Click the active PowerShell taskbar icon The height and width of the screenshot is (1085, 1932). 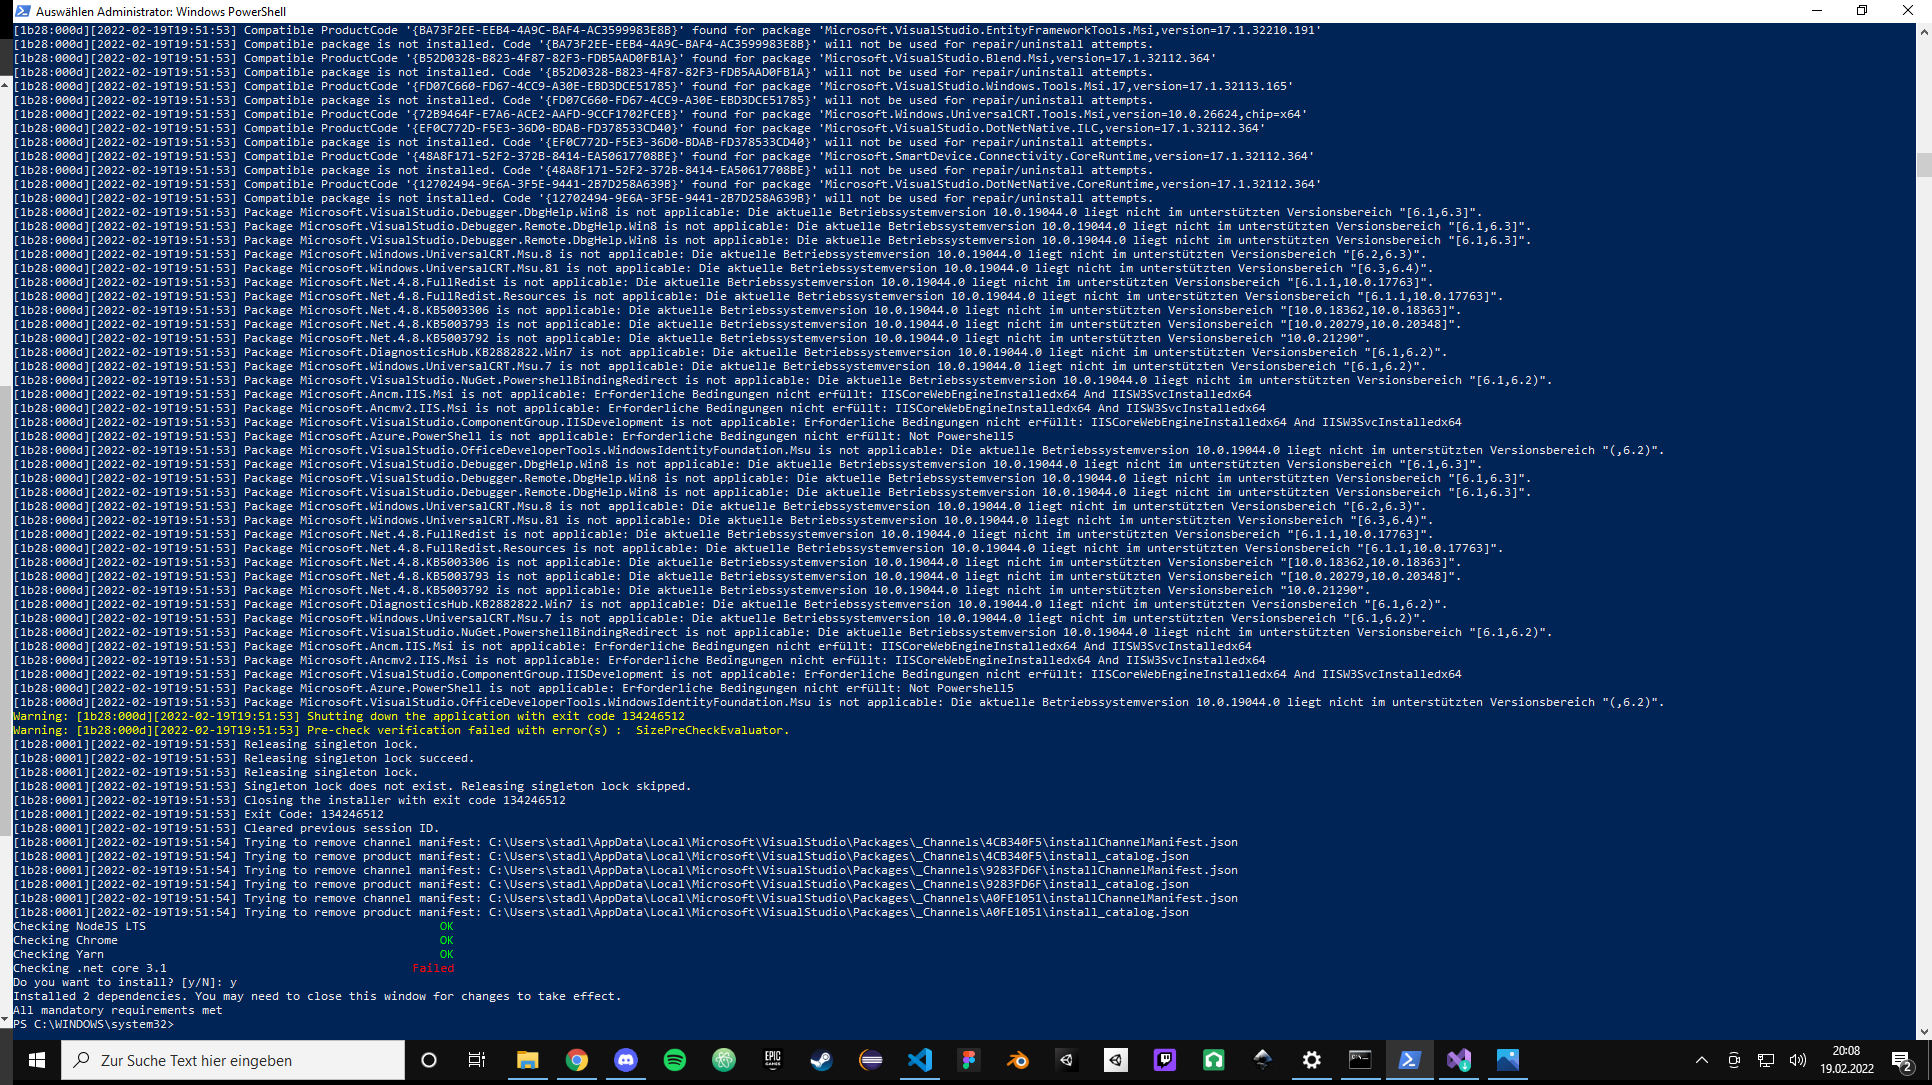click(x=1409, y=1060)
